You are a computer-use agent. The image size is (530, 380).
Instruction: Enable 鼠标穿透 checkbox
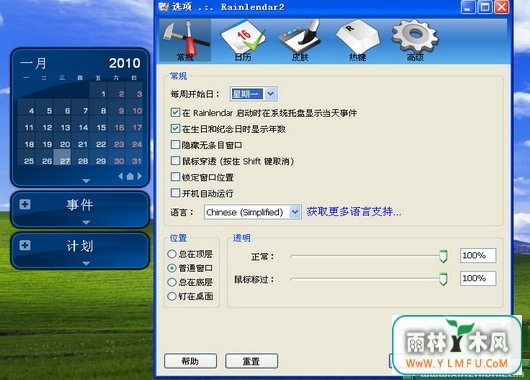(x=175, y=161)
